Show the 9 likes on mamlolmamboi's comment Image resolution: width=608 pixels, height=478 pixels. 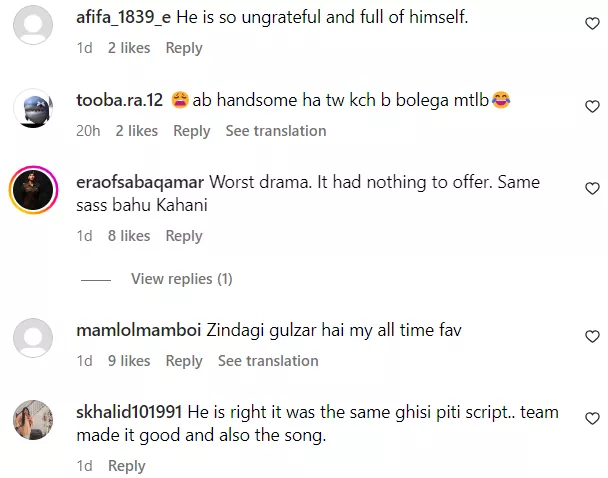point(129,361)
